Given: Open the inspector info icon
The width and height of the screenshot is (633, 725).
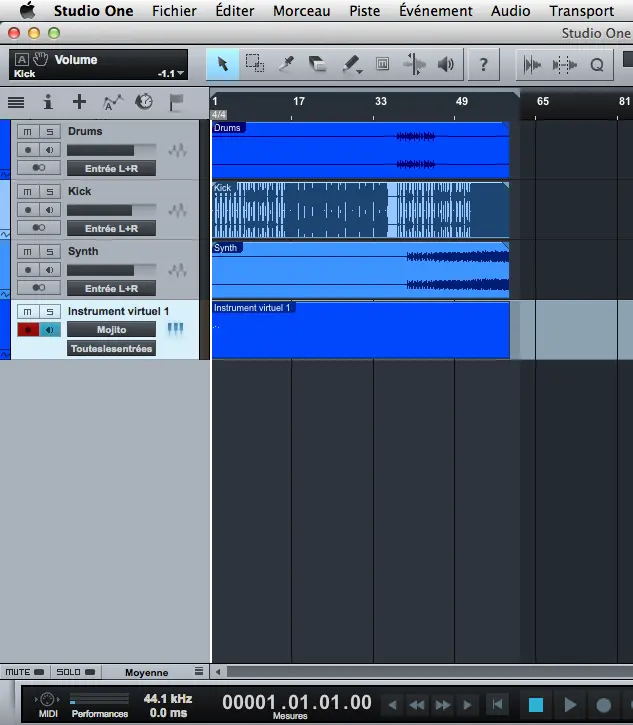Looking at the screenshot, I should pyautogui.click(x=48, y=102).
